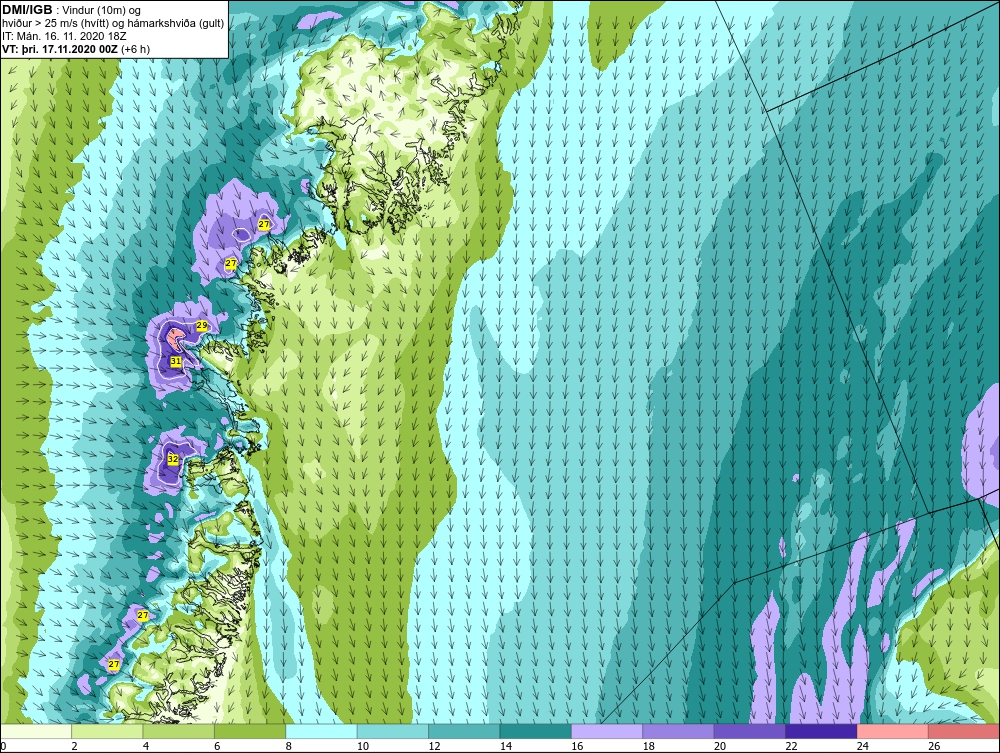Click the 'IT: Mán. 16. 11. 2020 18Z' line

point(64,36)
